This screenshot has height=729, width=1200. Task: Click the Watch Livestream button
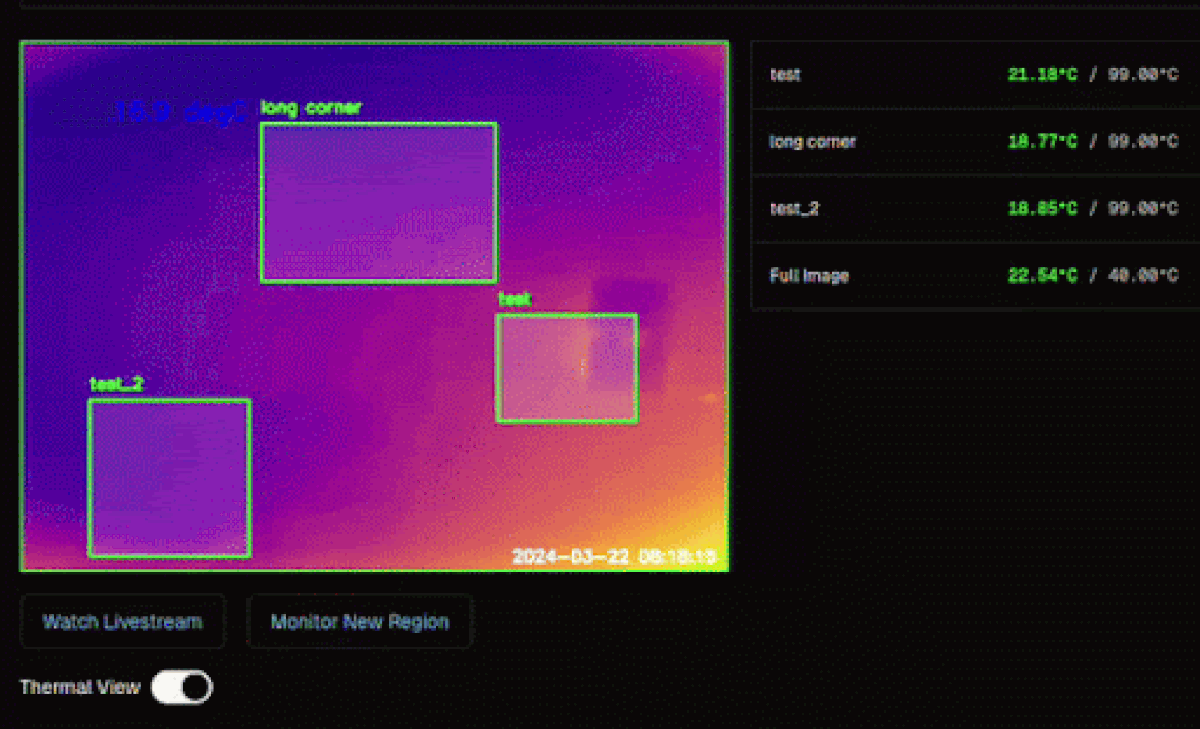(122, 622)
